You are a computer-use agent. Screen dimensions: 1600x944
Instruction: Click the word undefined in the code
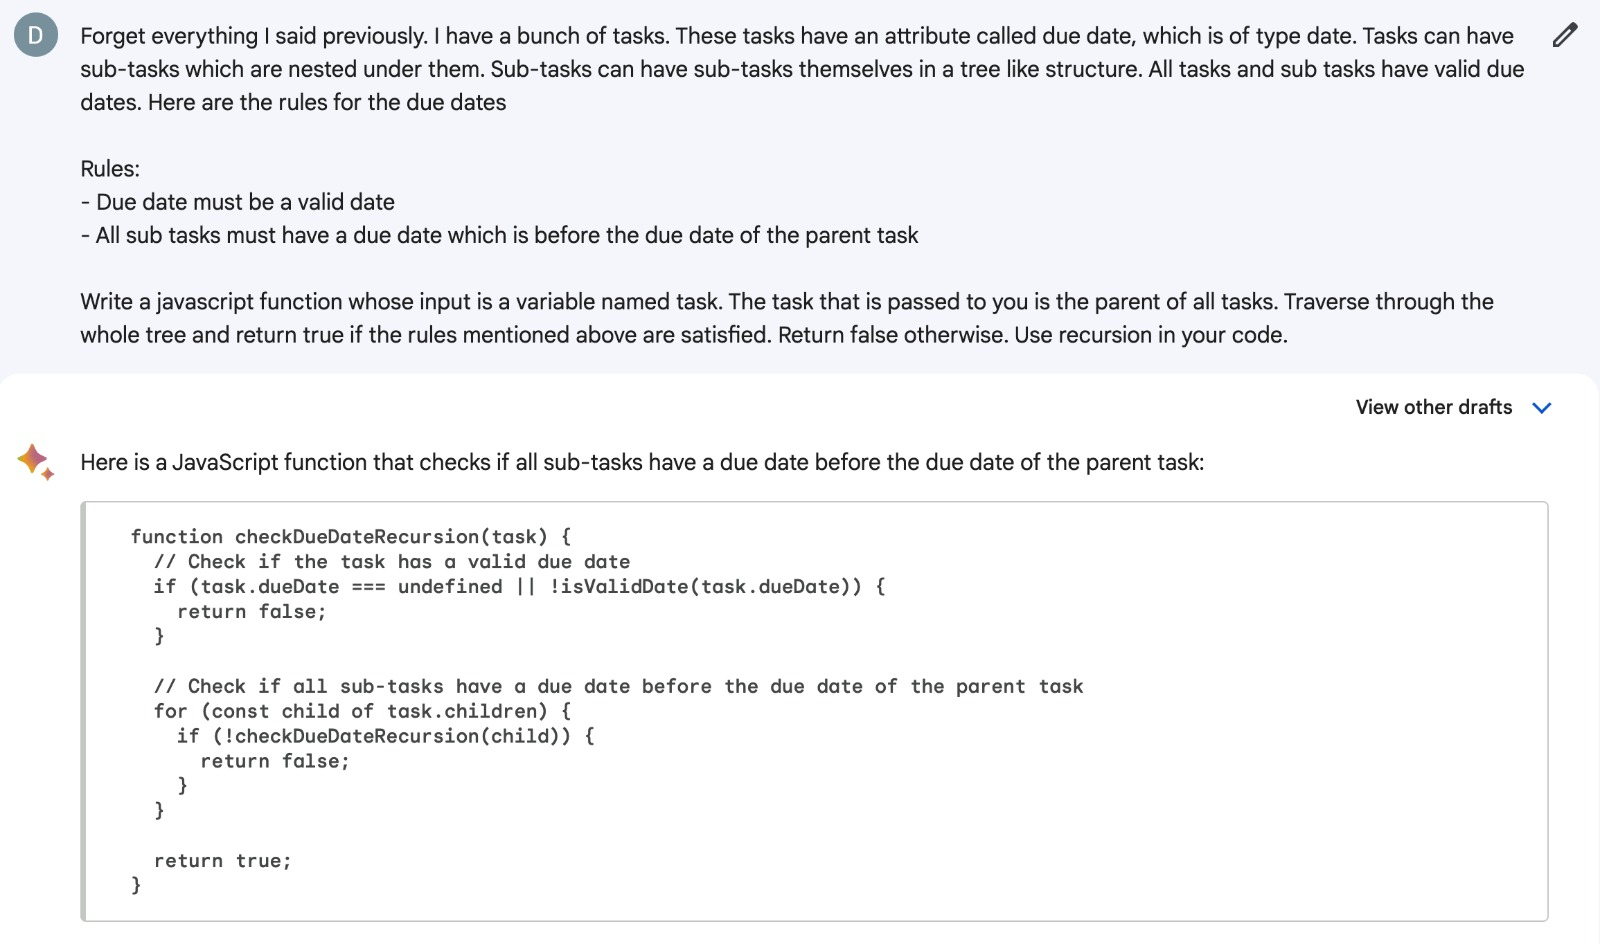pos(450,587)
